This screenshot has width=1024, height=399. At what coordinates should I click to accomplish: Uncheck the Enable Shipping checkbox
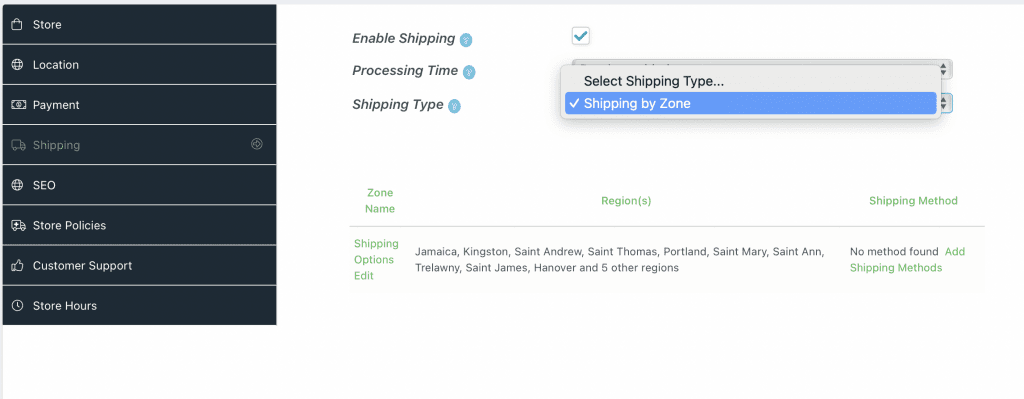coord(581,35)
